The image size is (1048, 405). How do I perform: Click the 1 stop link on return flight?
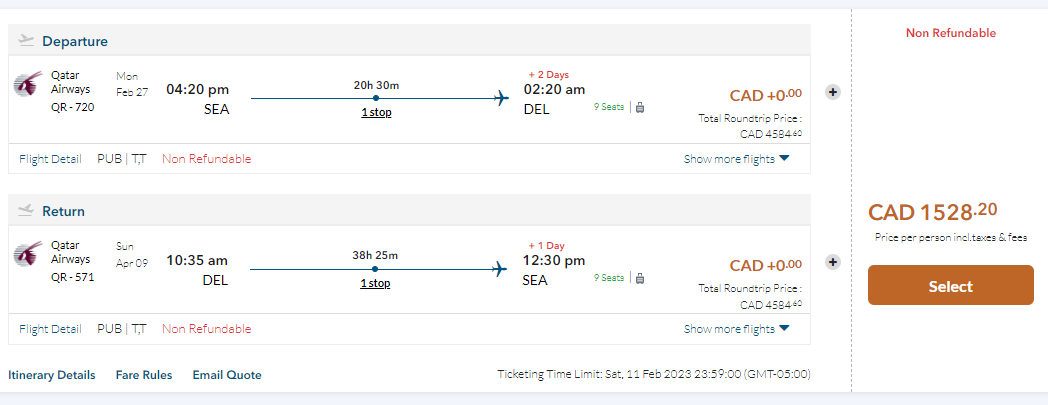click(376, 282)
